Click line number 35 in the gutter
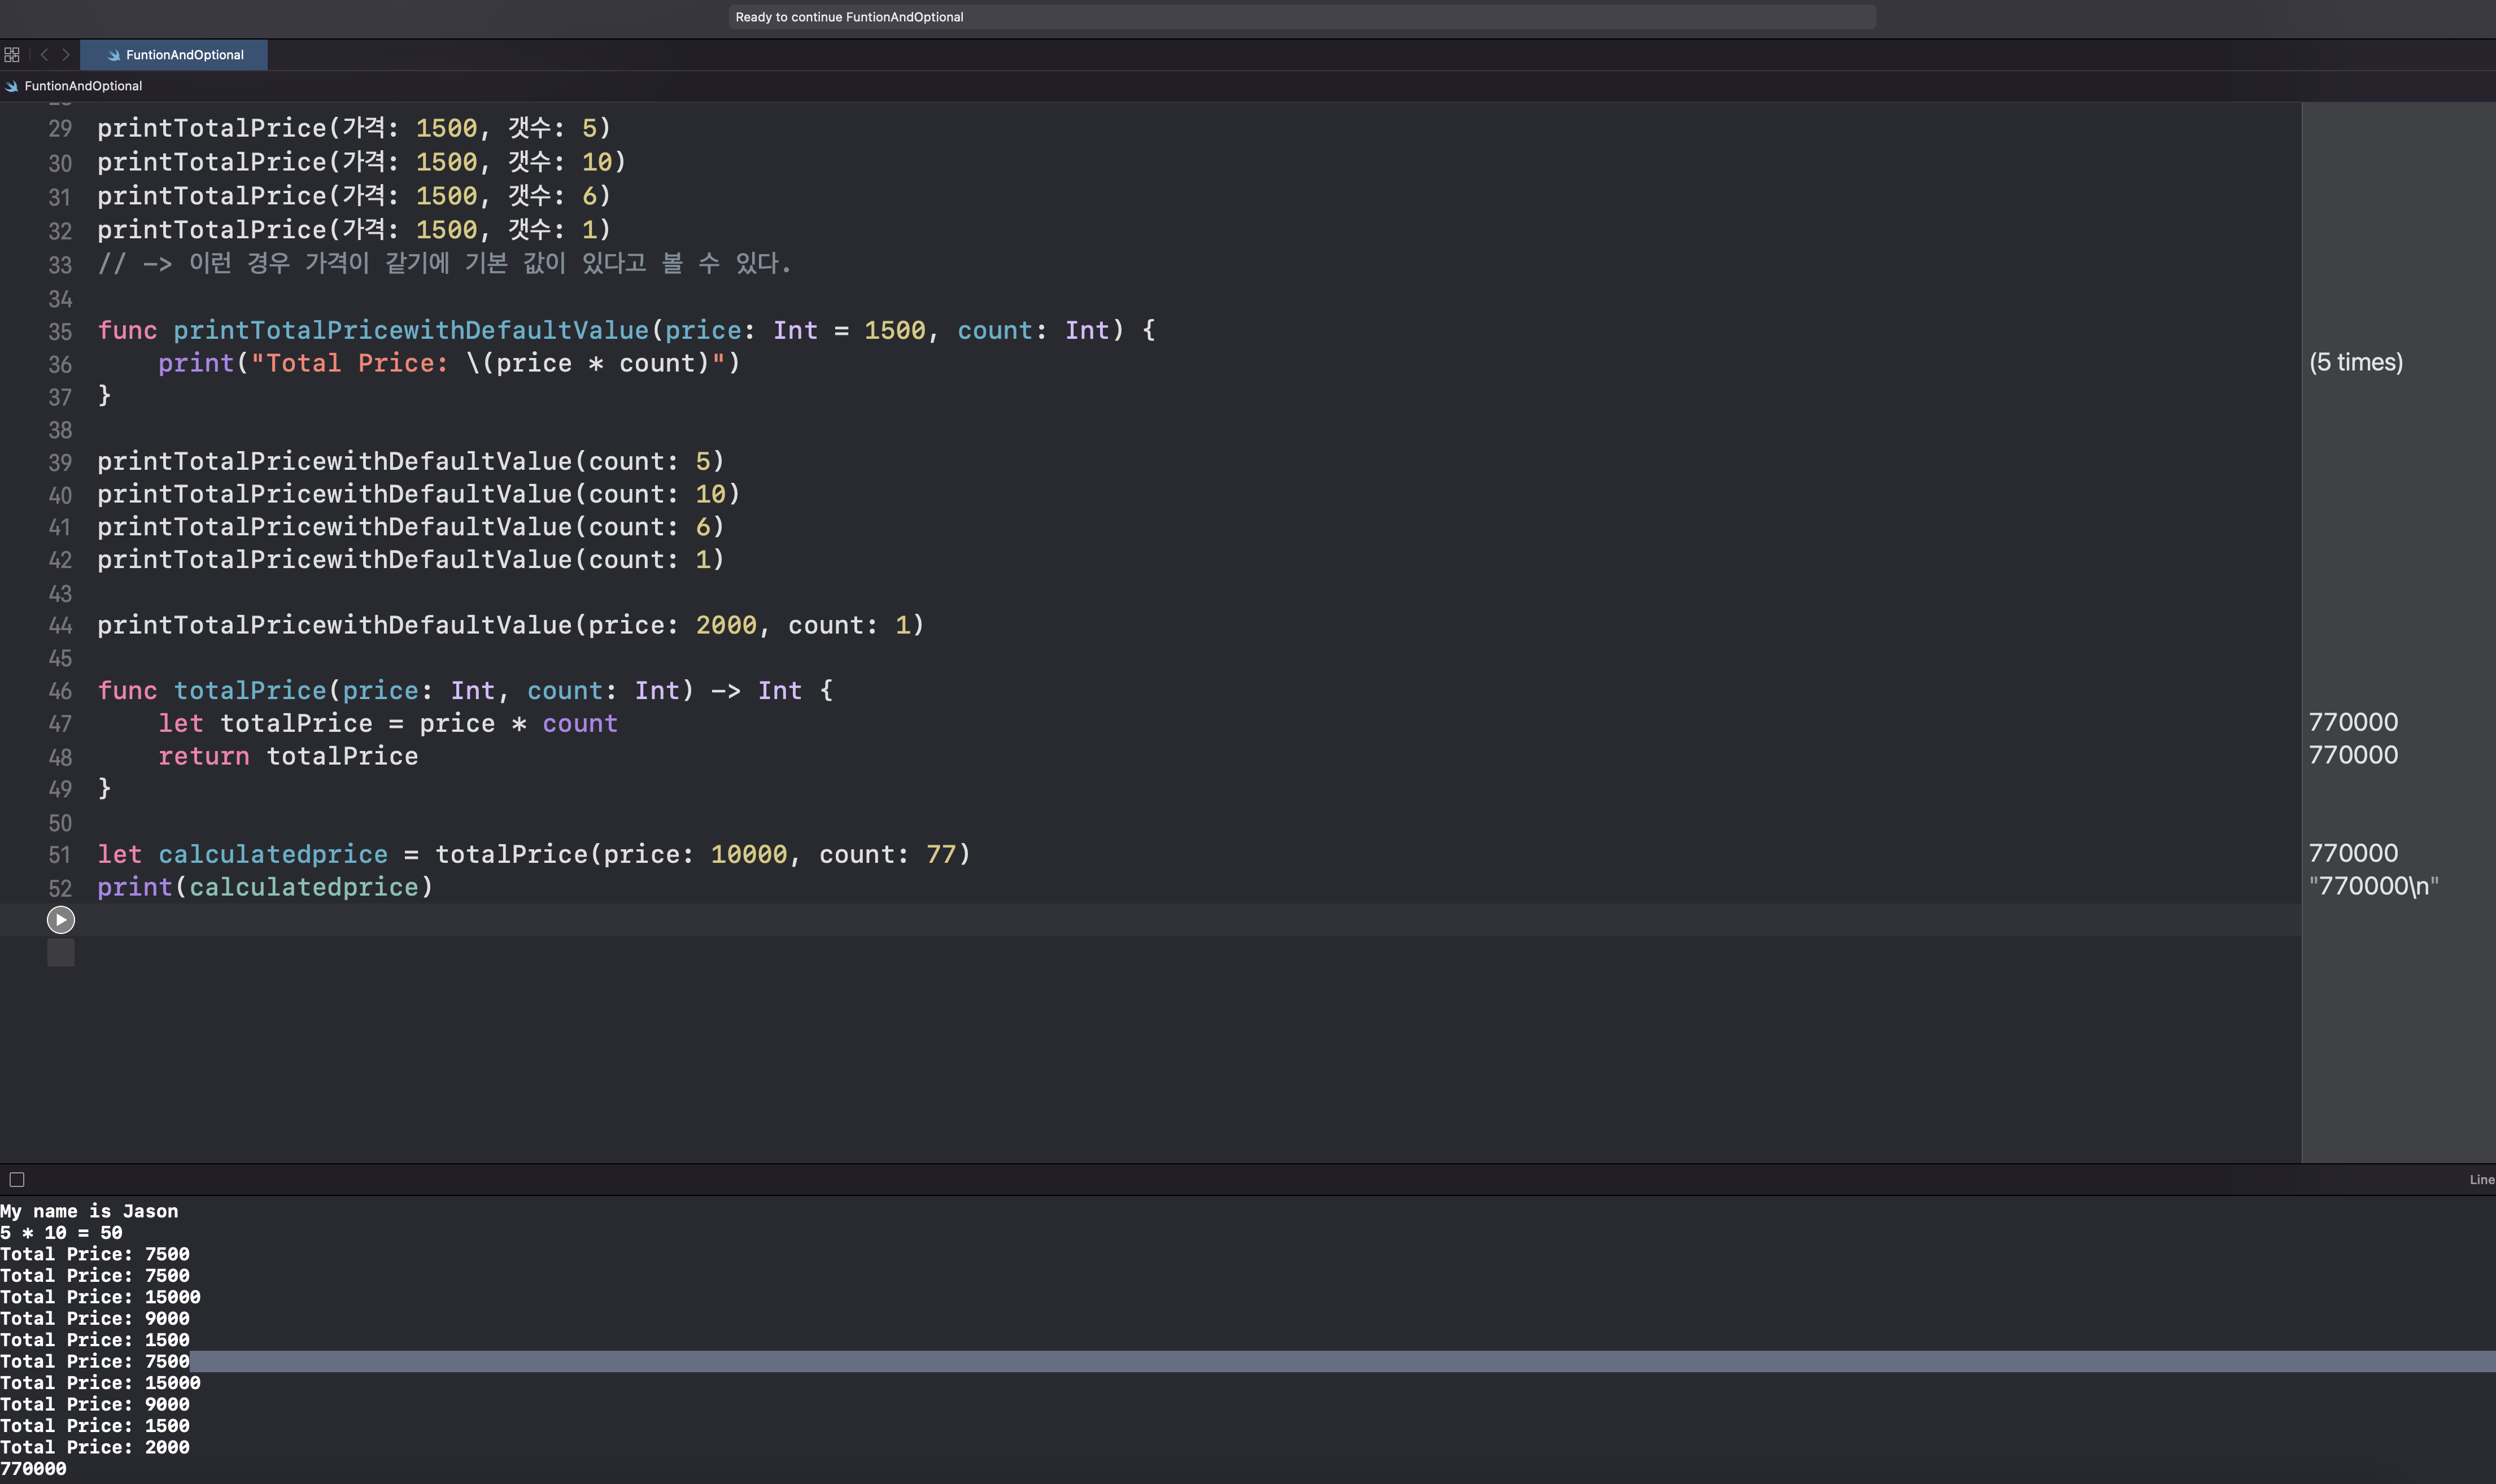Screen dimensions: 2496x1484 [x=60, y=332]
